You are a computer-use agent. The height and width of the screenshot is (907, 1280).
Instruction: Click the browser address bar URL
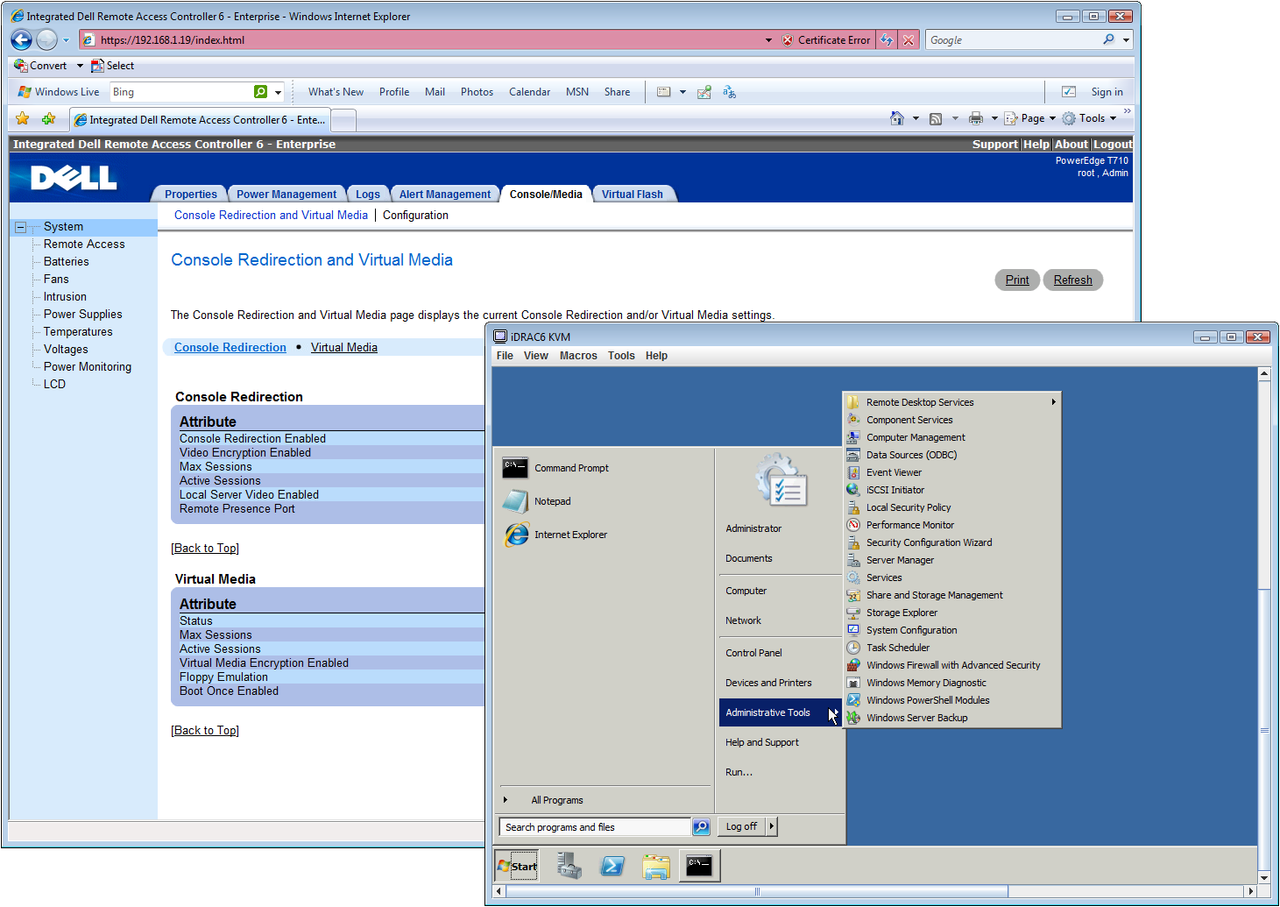pos(172,40)
